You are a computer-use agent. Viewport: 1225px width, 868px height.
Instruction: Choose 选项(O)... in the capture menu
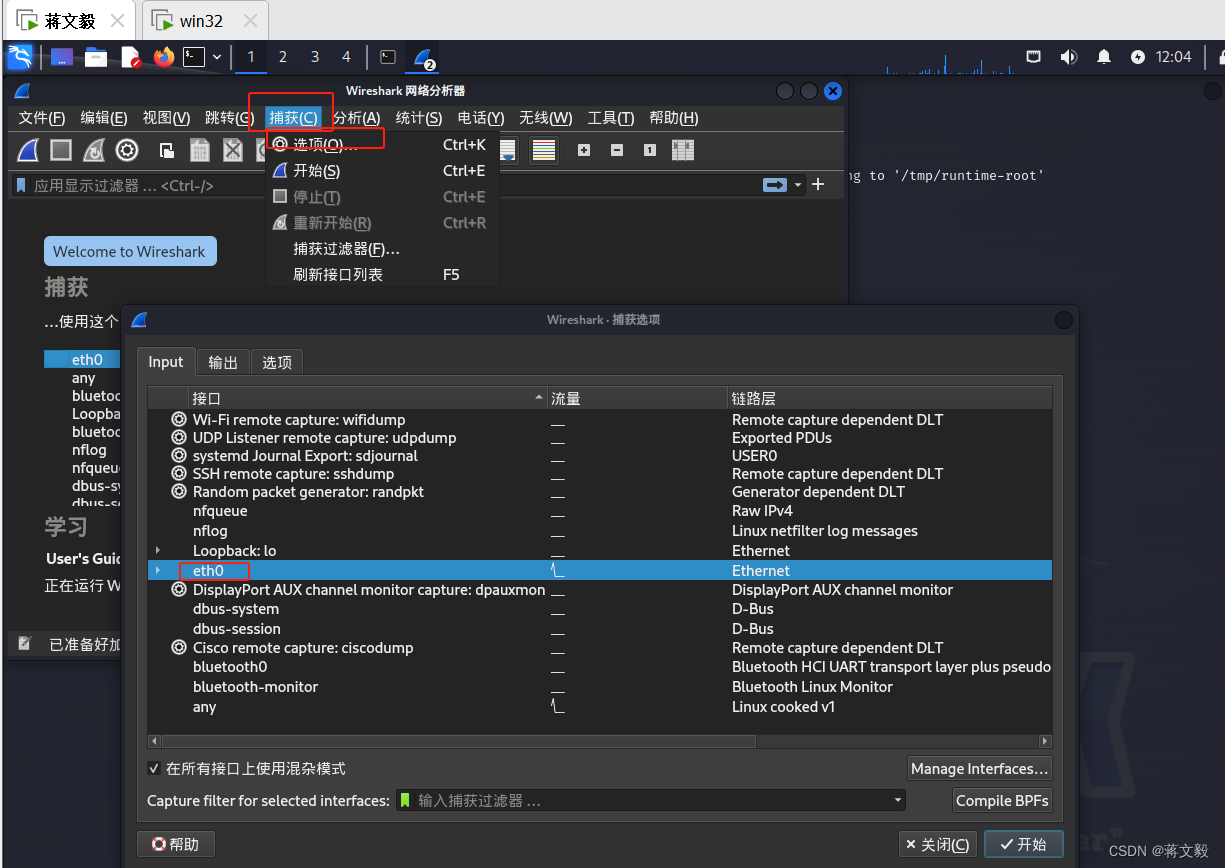click(382, 145)
